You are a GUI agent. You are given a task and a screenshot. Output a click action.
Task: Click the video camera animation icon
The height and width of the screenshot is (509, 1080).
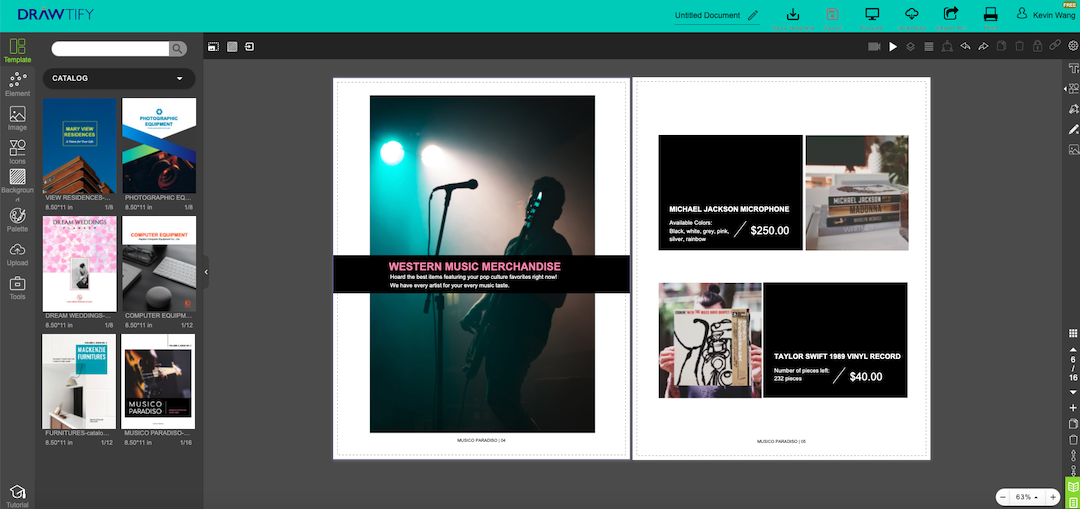pos(875,47)
